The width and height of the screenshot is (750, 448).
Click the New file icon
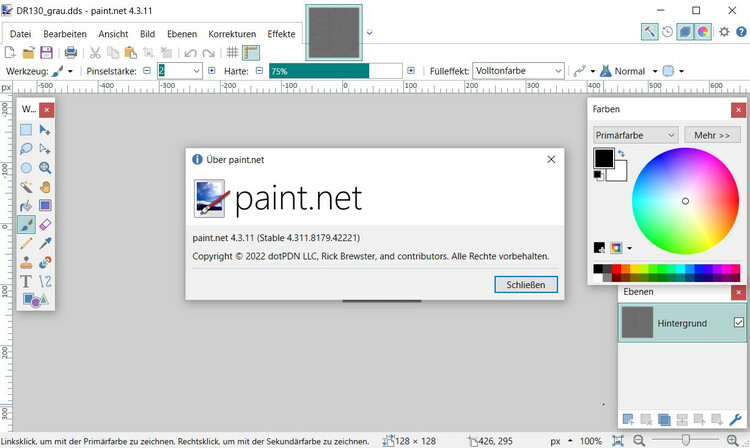point(10,52)
